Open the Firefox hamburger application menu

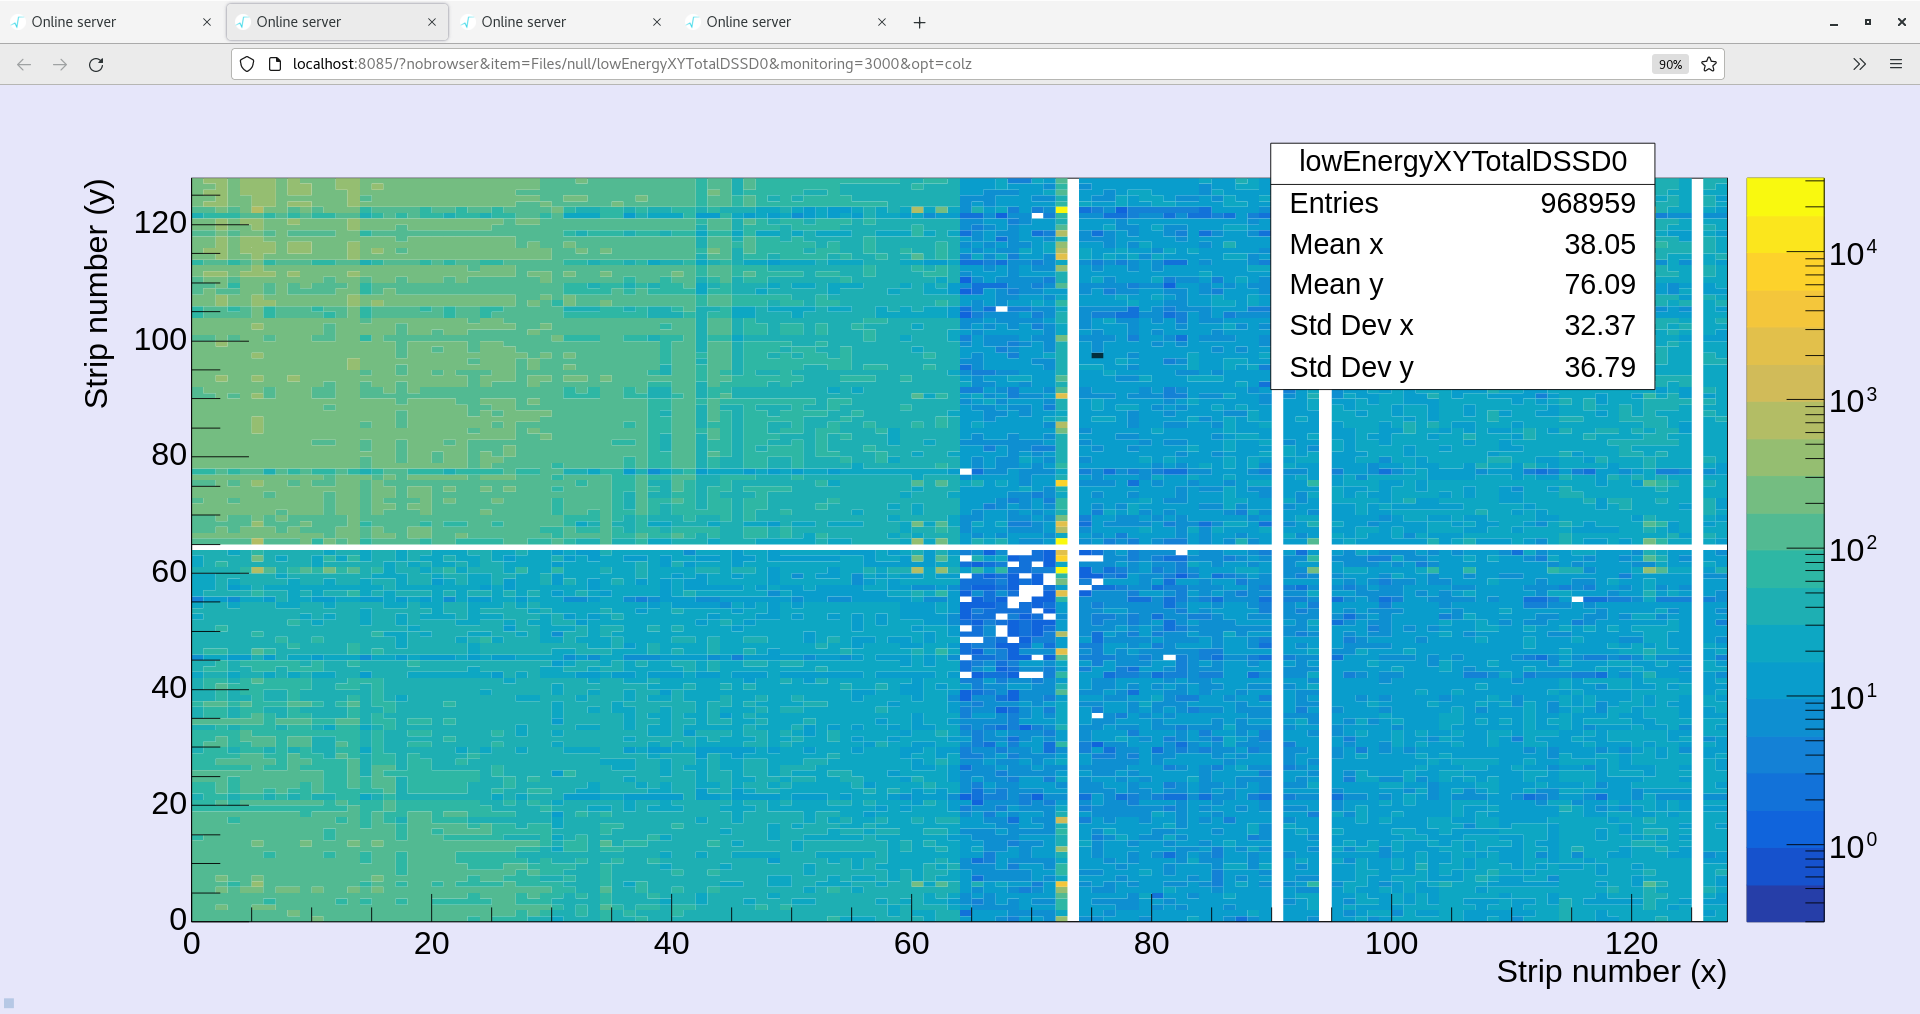(1895, 64)
